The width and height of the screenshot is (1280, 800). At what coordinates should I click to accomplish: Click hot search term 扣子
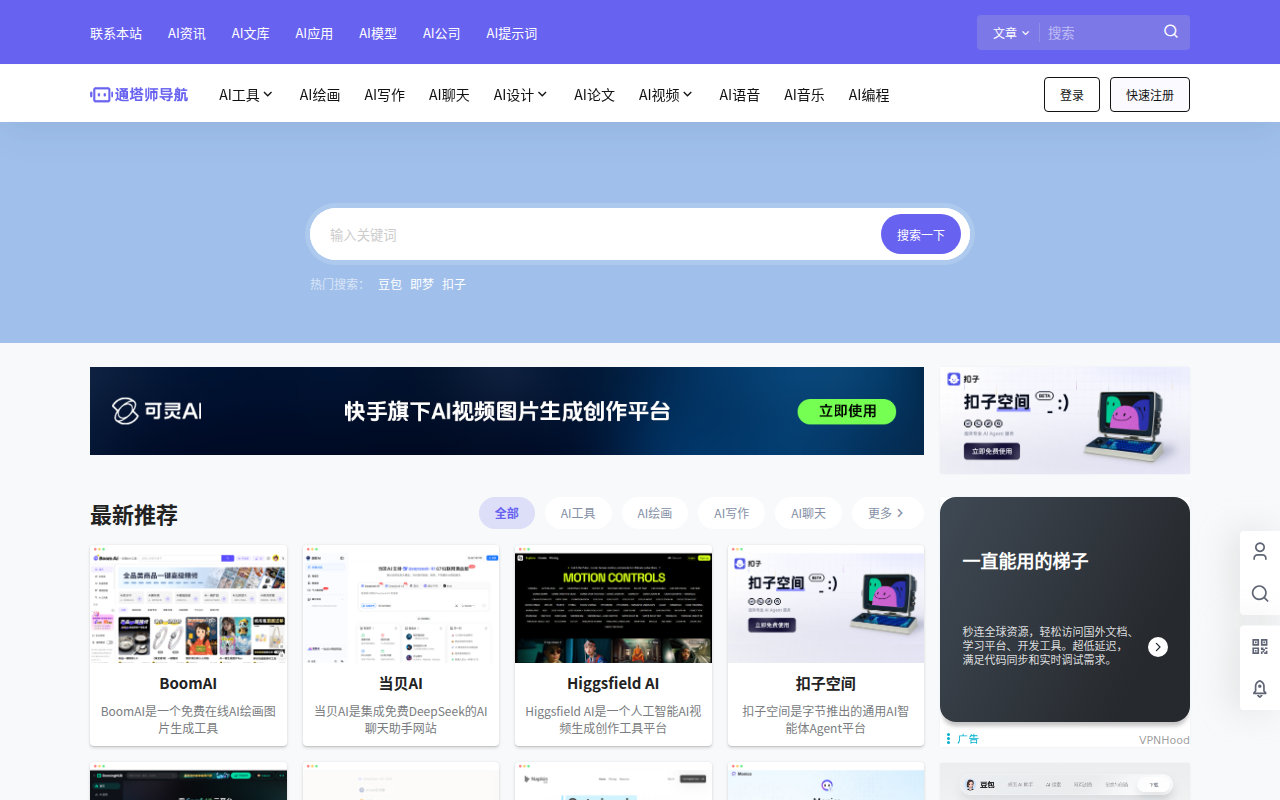pos(454,284)
